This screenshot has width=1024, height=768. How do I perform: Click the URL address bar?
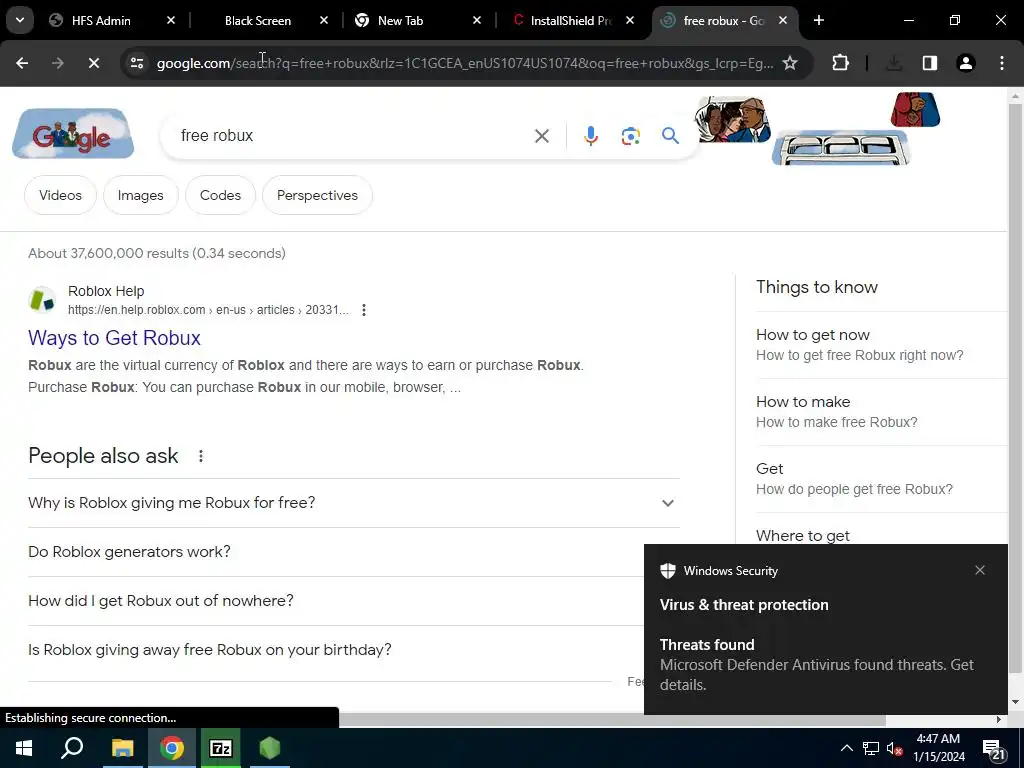[x=464, y=63]
